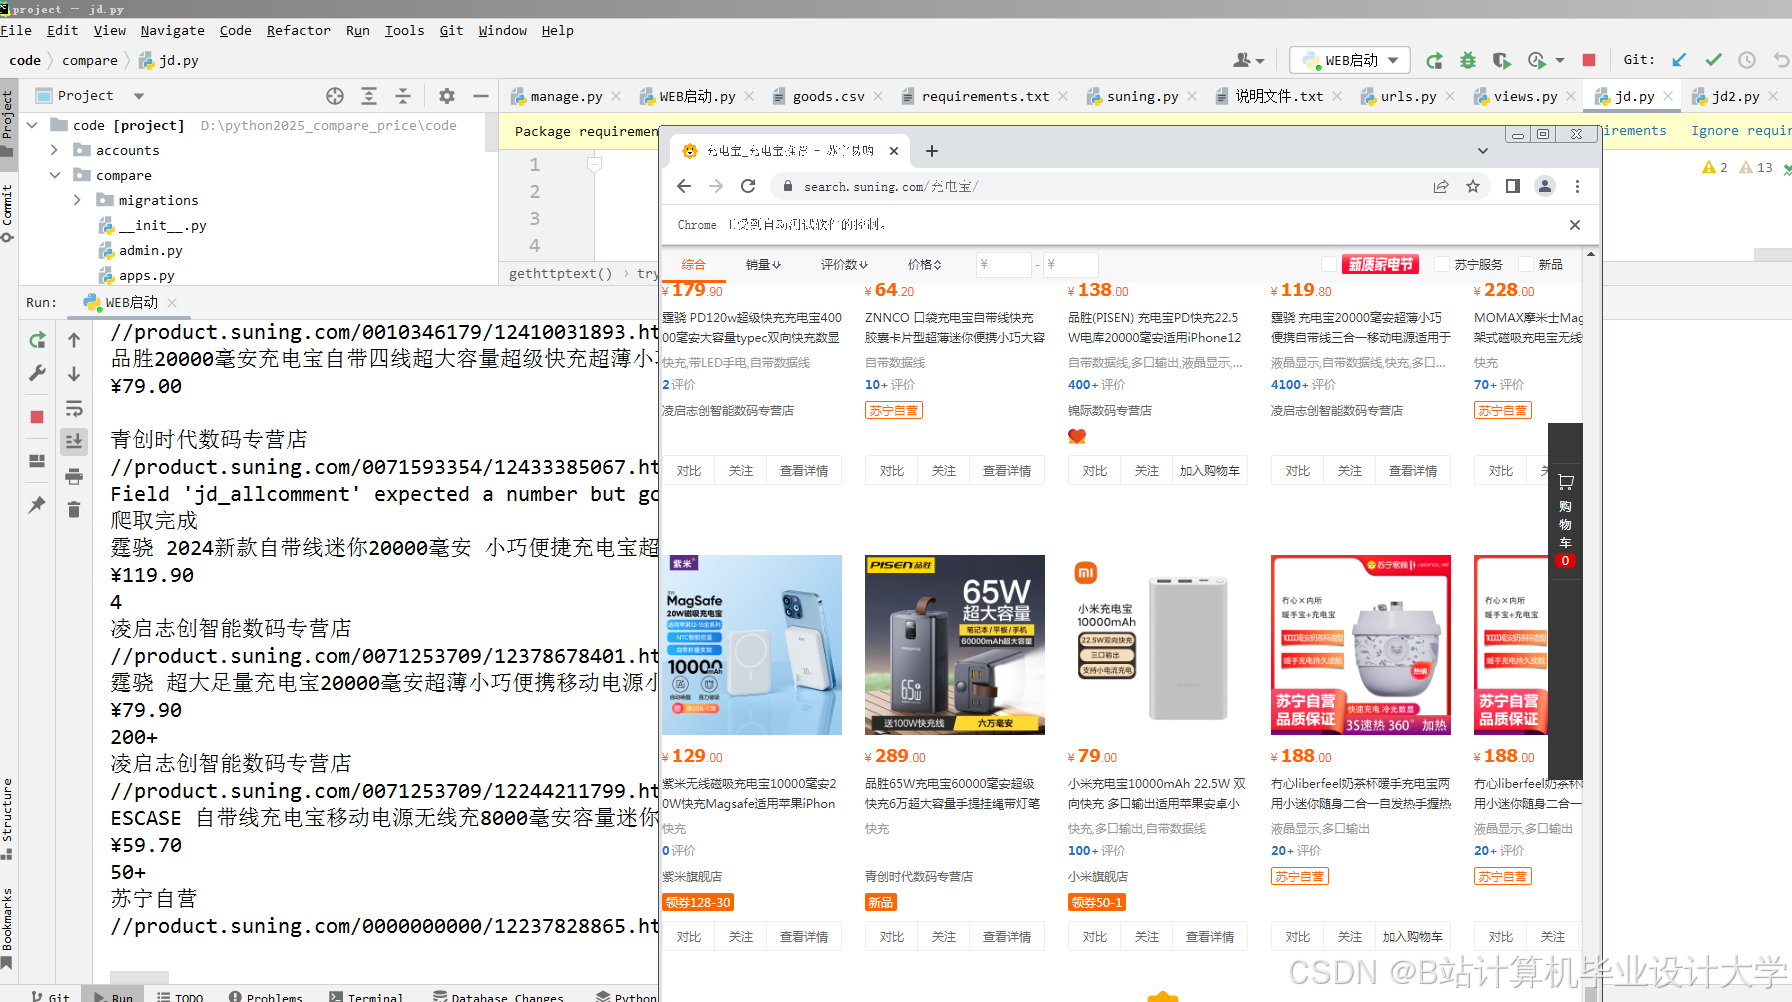Sort by 价格 on Suning page
Viewport: 1792px width, 1002px height.
tap(924, 265)
